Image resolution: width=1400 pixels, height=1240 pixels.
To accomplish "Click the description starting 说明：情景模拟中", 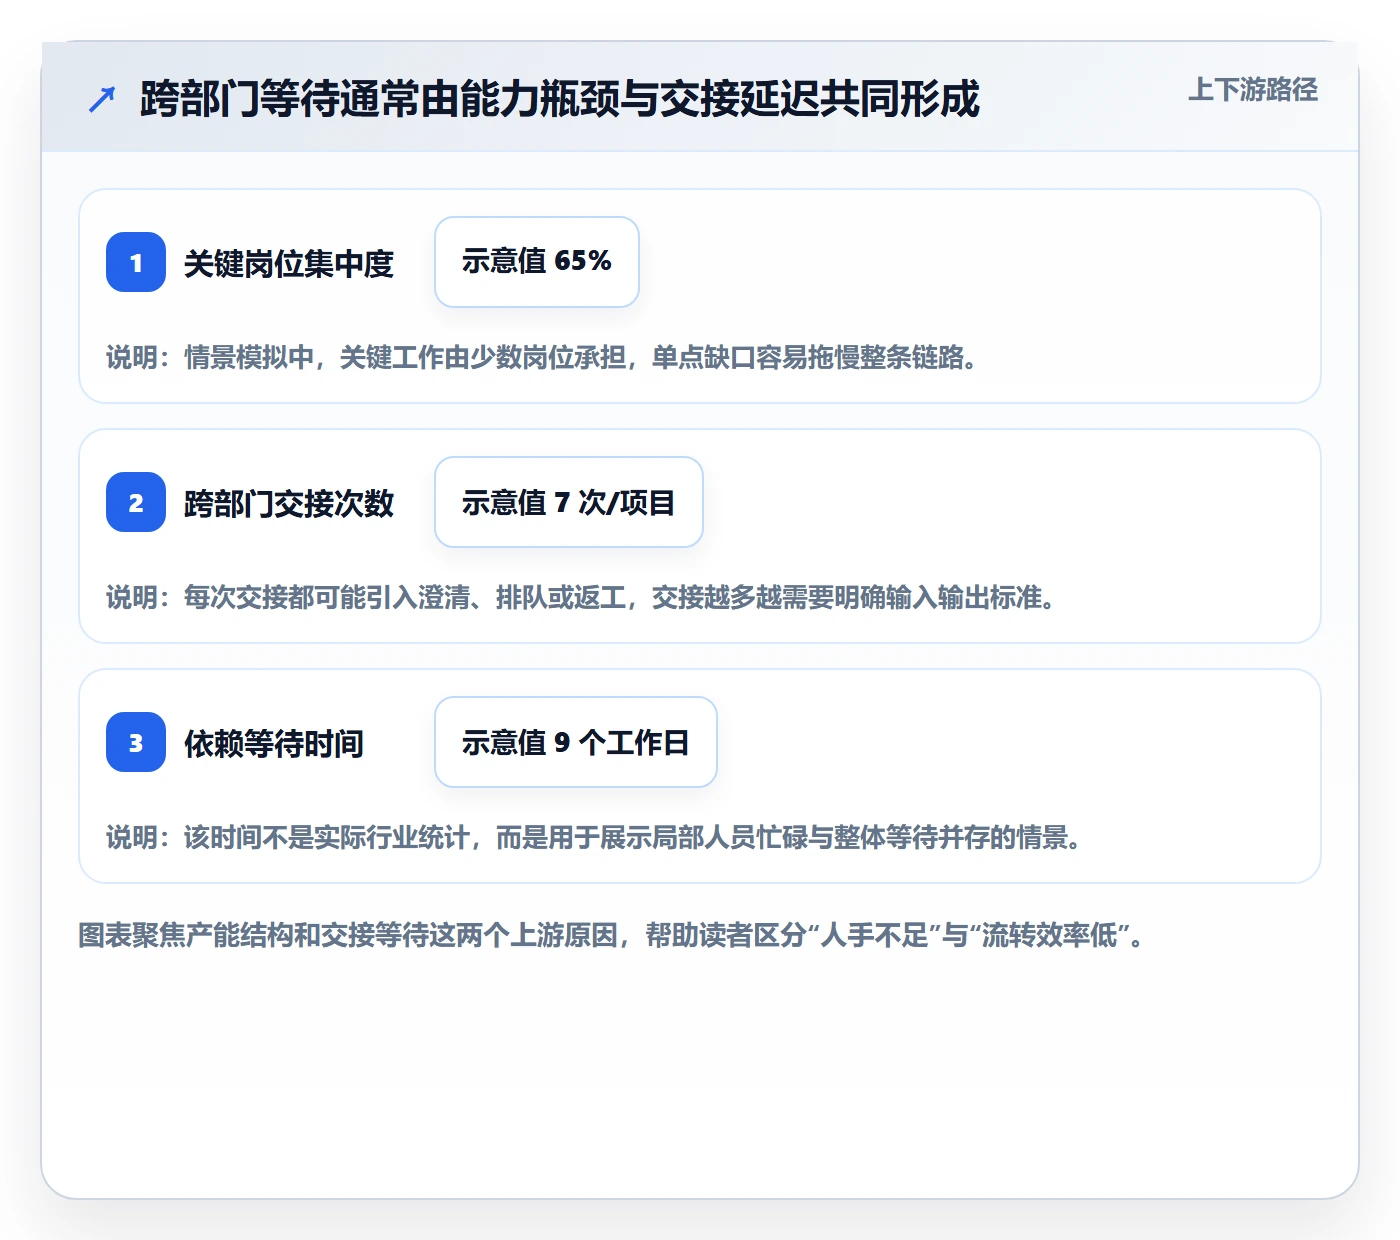I will click(x=542, y=358).
